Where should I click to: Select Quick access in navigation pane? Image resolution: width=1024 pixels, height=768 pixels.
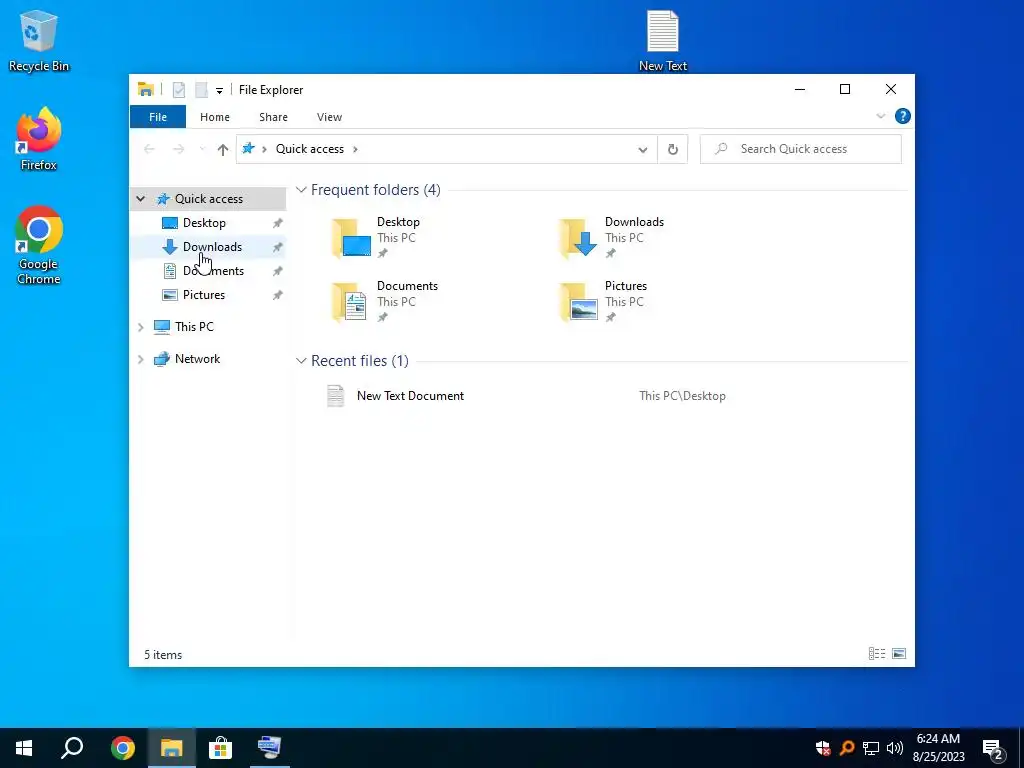click(208, 199)
